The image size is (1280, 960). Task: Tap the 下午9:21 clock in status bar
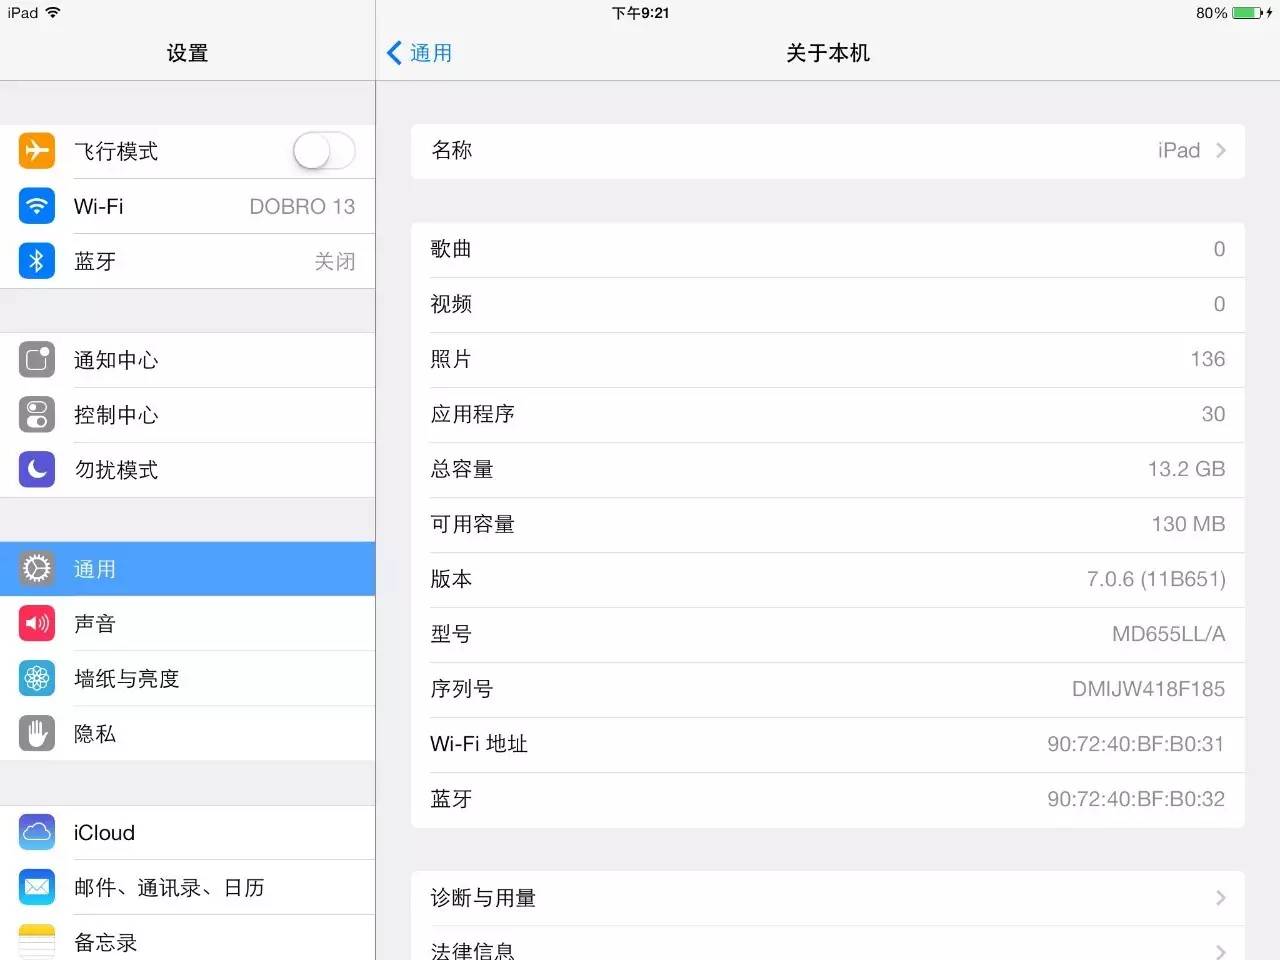(x=640, y=13)
